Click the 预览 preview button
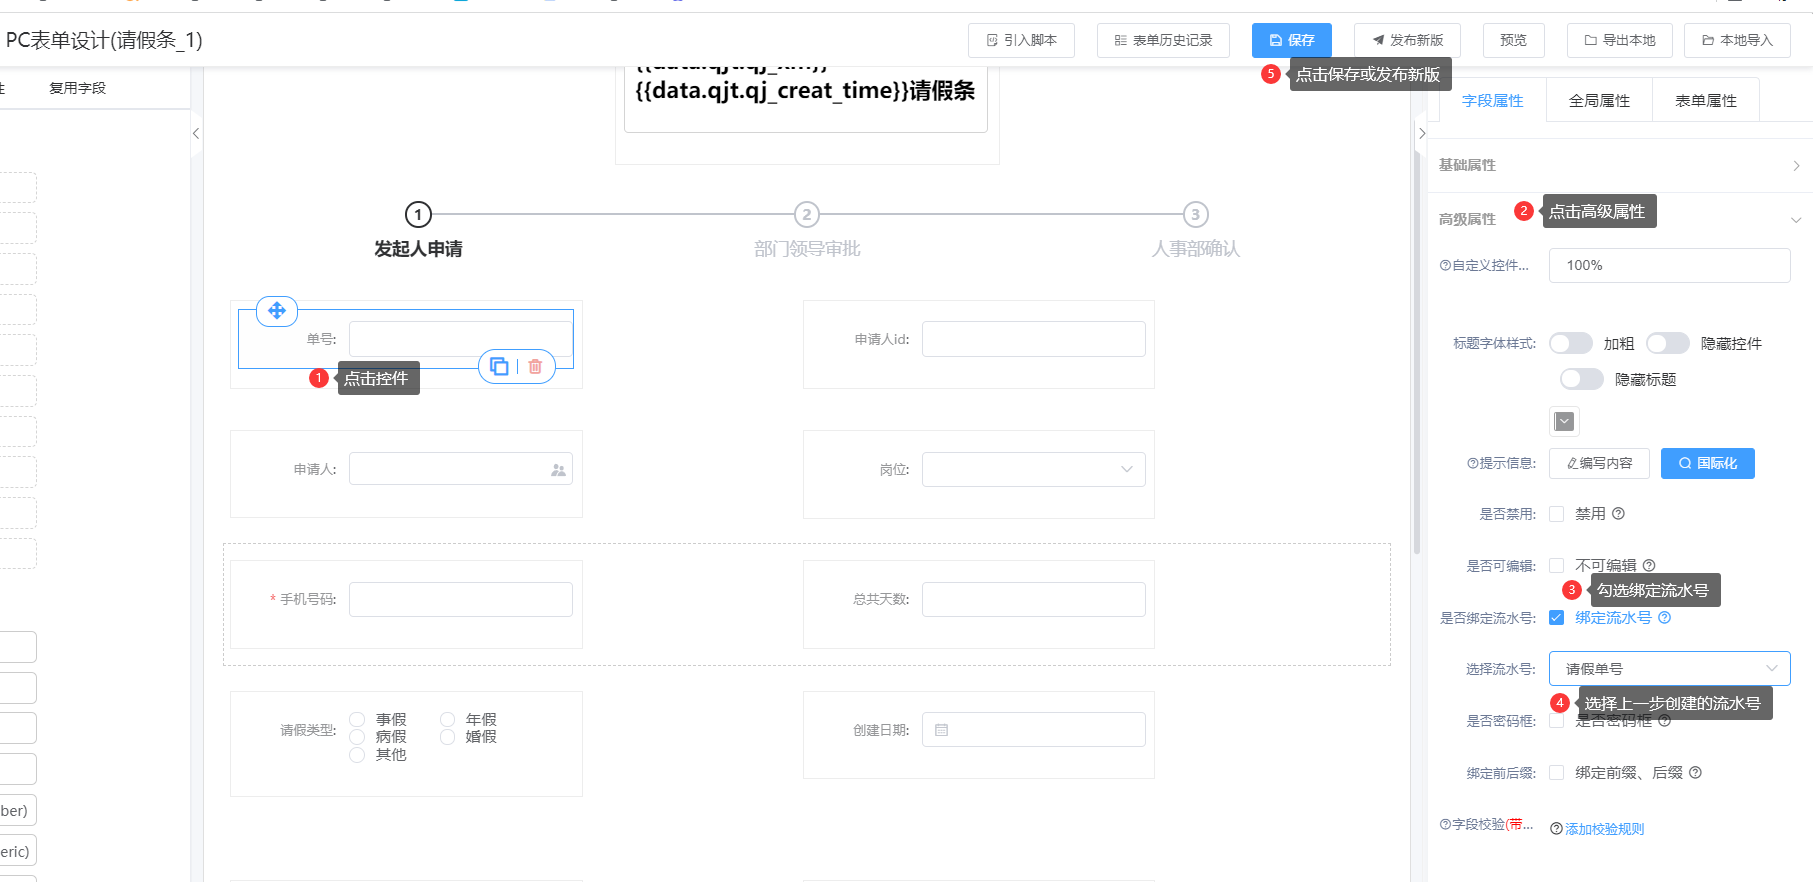 click(1513, 40)
